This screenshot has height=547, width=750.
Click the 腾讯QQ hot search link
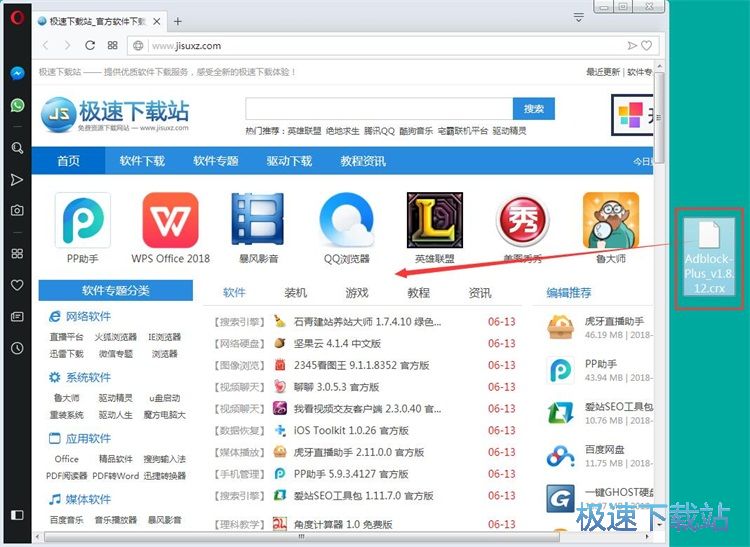coord(379,131)
